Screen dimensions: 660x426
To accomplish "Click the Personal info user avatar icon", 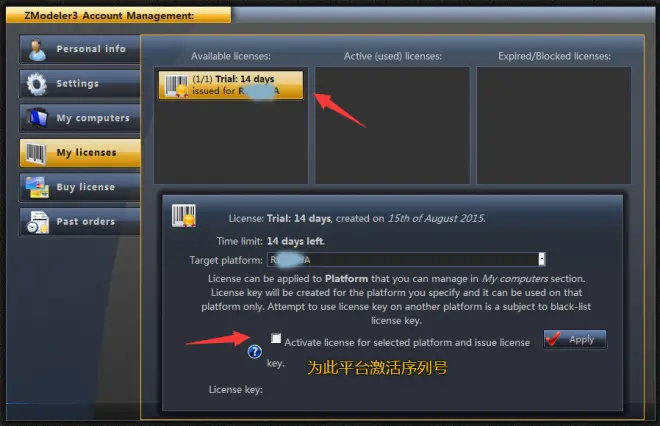I will [37, 49].
